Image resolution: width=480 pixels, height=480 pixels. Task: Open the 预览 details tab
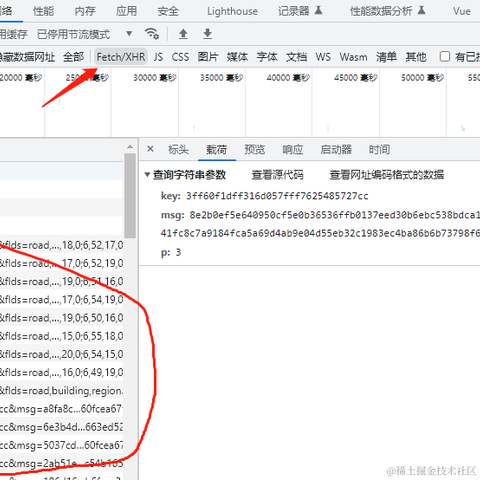255,149
